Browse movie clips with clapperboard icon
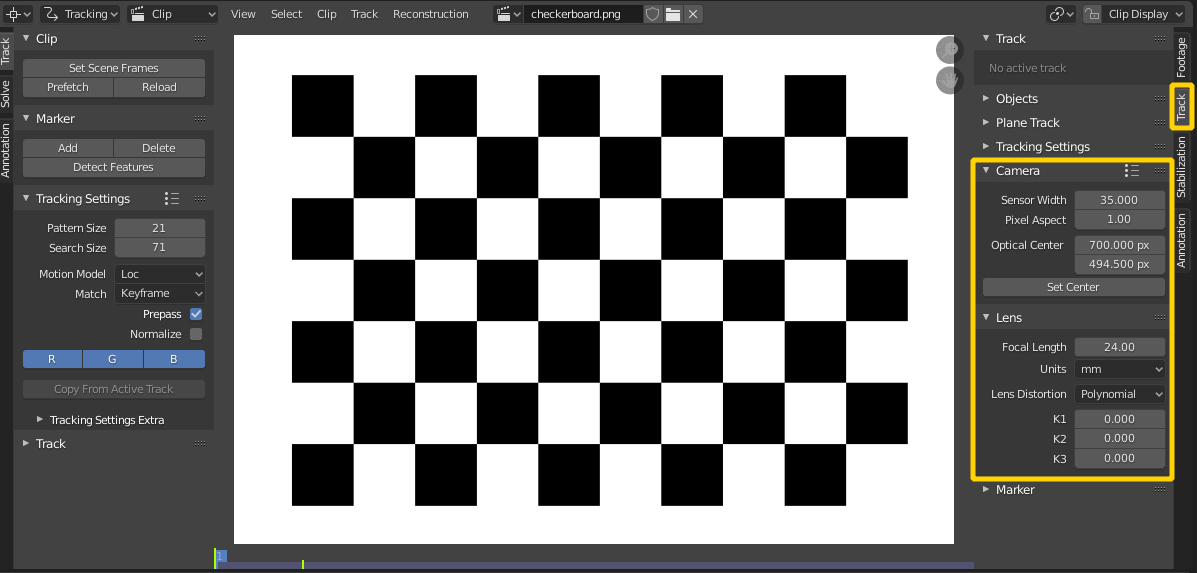Viewport: 1197px width, 573px height. coord(508,14)
